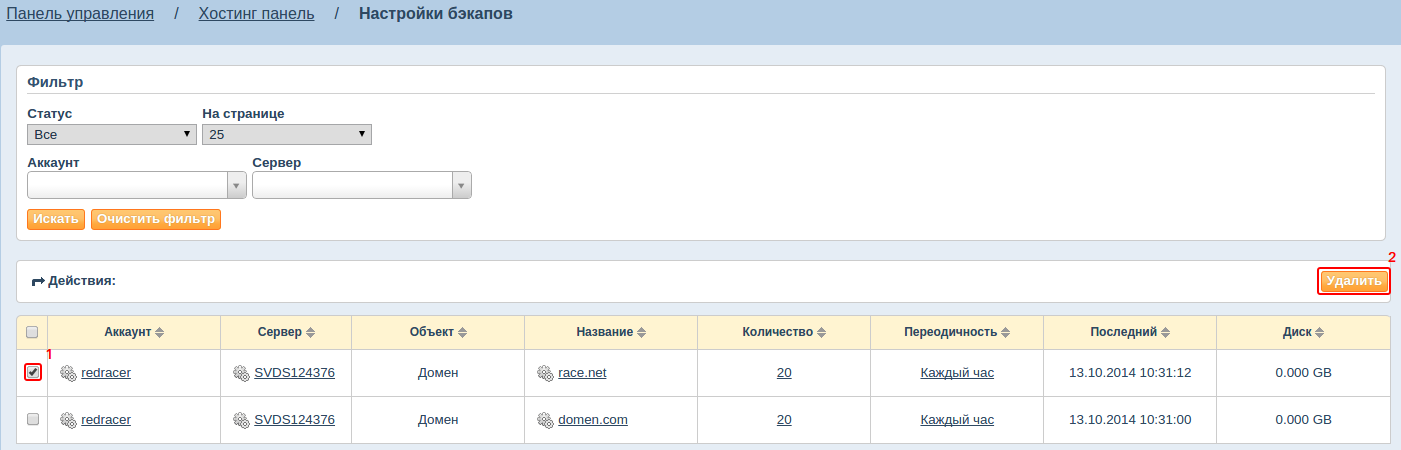This screenshot has width=1401, height=450.
Task: Go to Хостинг панель breadcrumb
Action: pos(257,14)
